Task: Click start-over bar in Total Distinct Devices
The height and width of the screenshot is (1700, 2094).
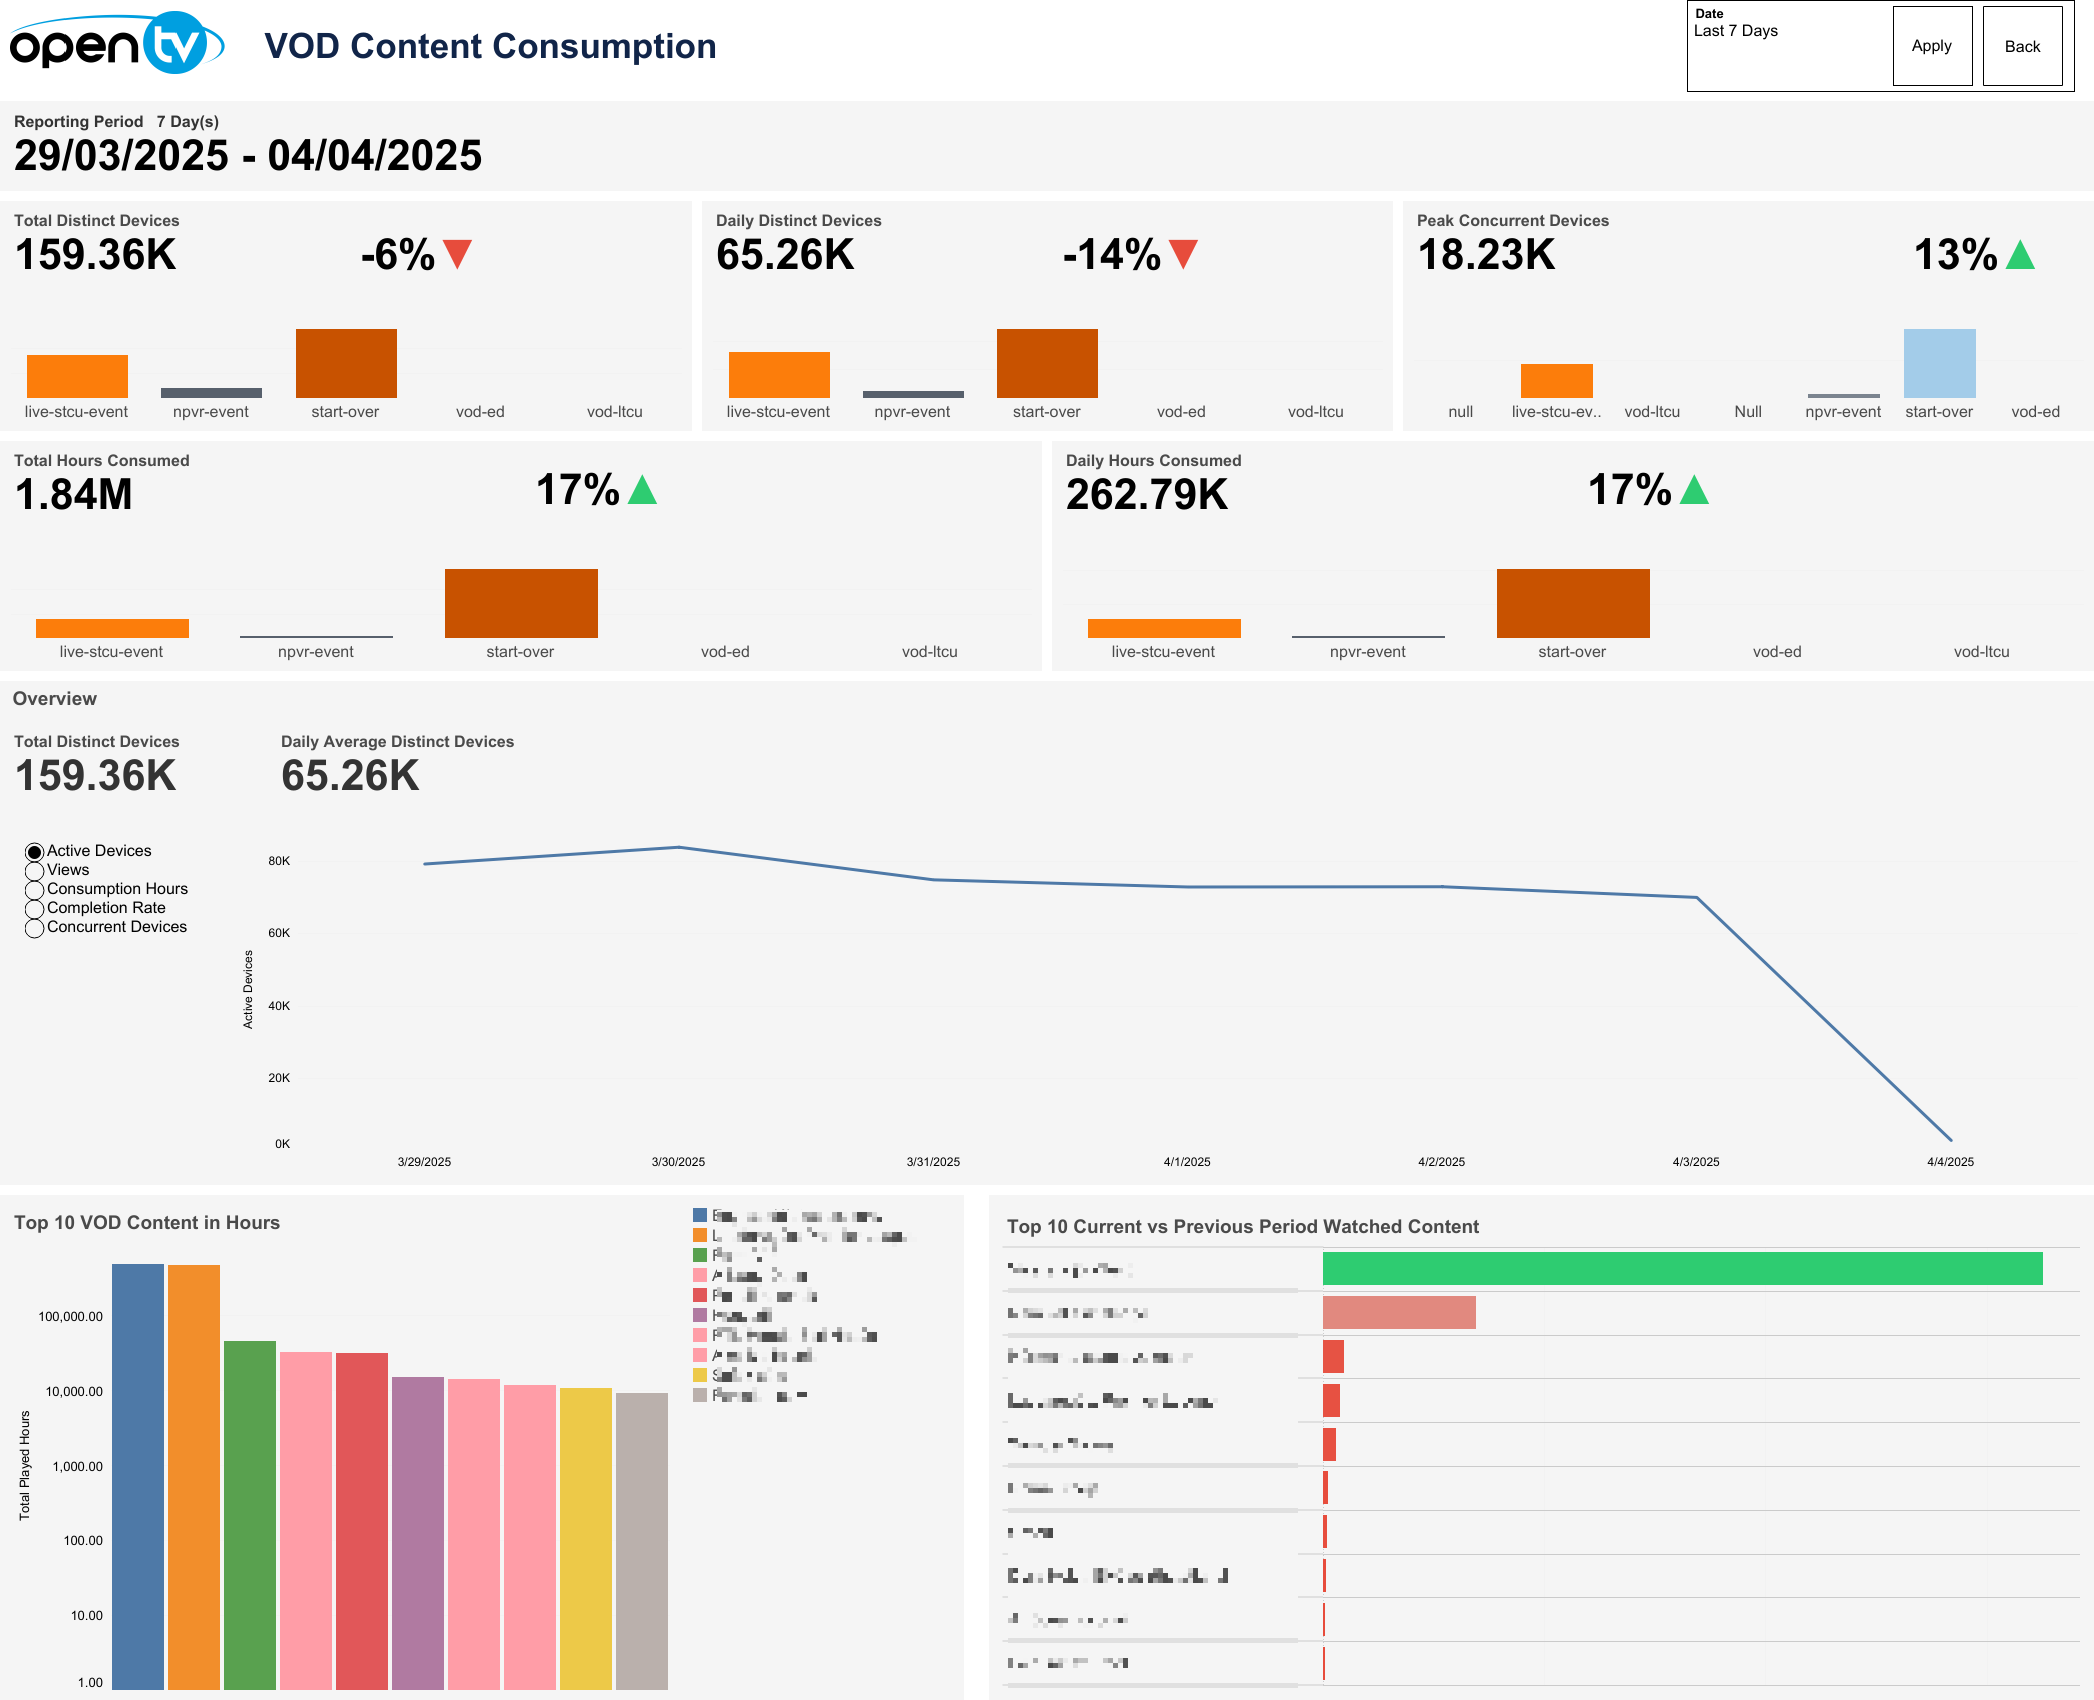Action: click(x=346, y=363)
